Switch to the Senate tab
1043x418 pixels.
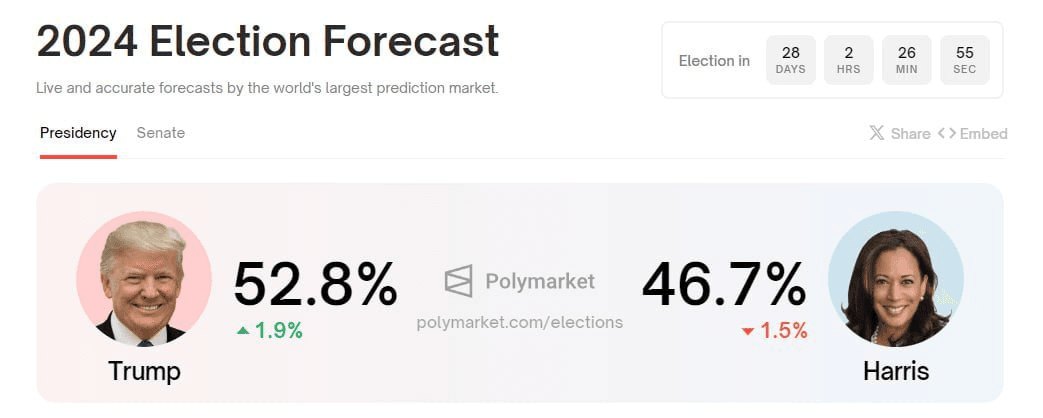(x=161, y=132)
